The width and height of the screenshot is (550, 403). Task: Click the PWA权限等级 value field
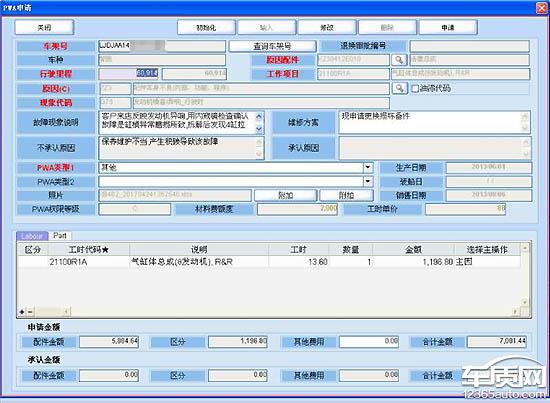tap(135, 209)
